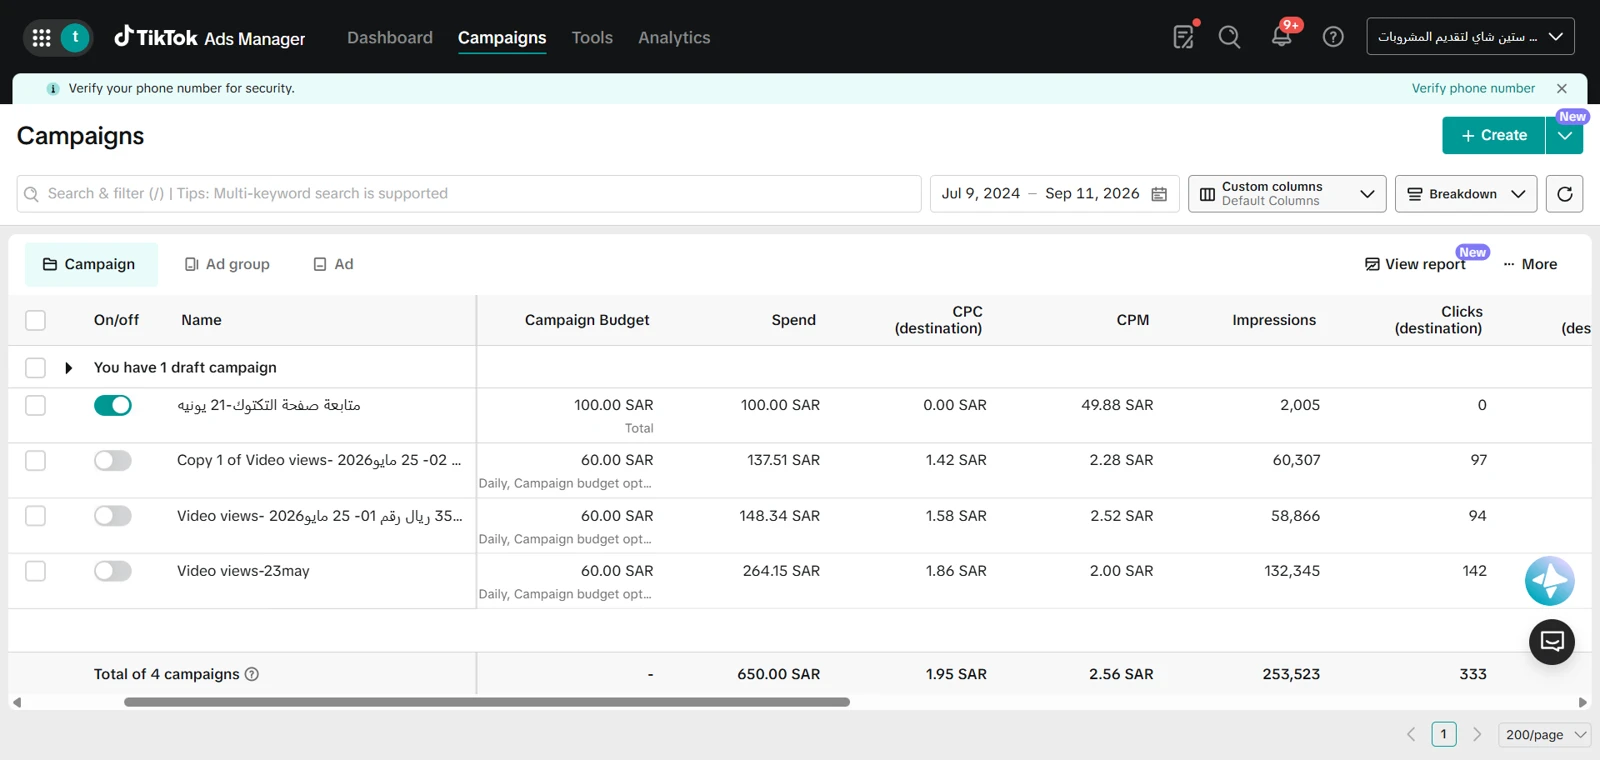1600x760 pixels.
Task: Turn on Copy 1 of Video views toggle
Action: pyautogui.click(x=113, y=460)
